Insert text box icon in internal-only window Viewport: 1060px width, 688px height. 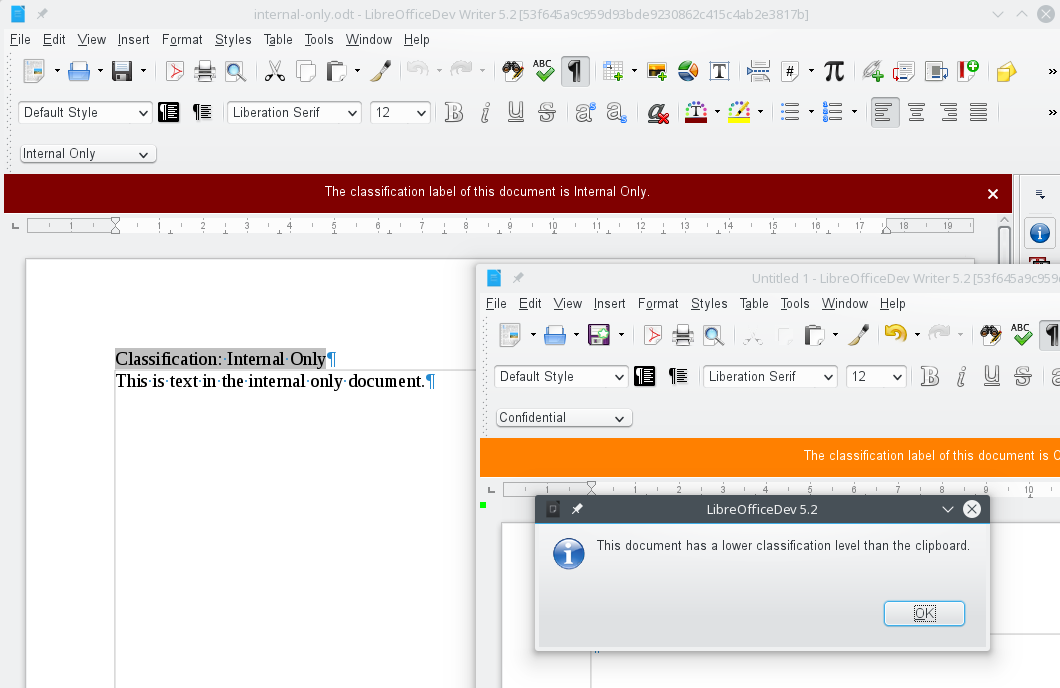coord(719,71)
